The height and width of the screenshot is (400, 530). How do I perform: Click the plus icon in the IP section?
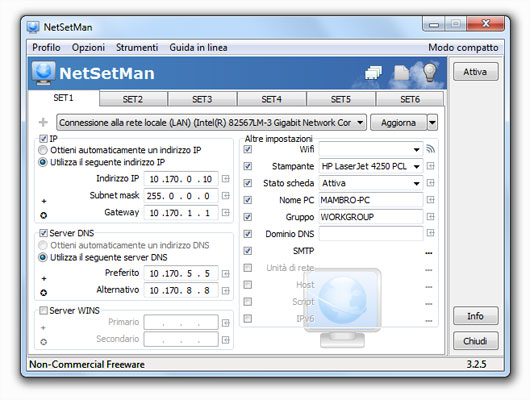(x=44, y=201)
